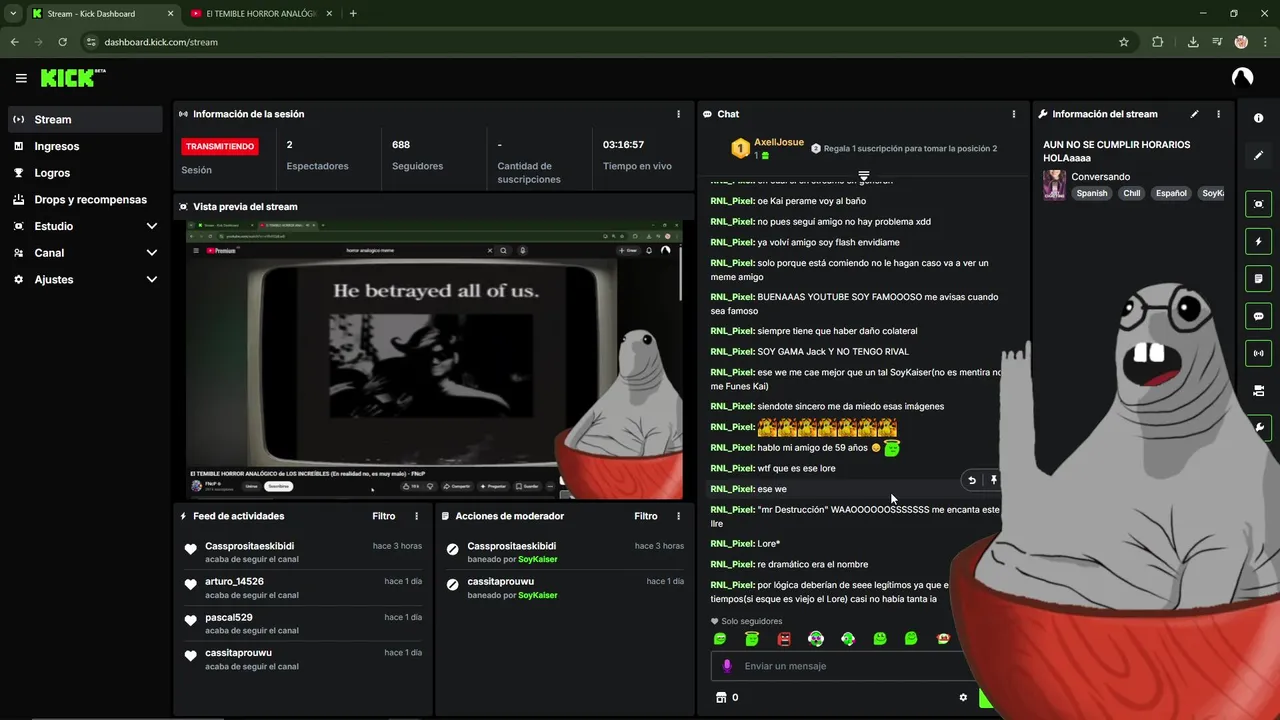Open options menu of Acciones de moderador
Image resolution: width=1280 pixels, height=720 pixels.
[679, 516]
